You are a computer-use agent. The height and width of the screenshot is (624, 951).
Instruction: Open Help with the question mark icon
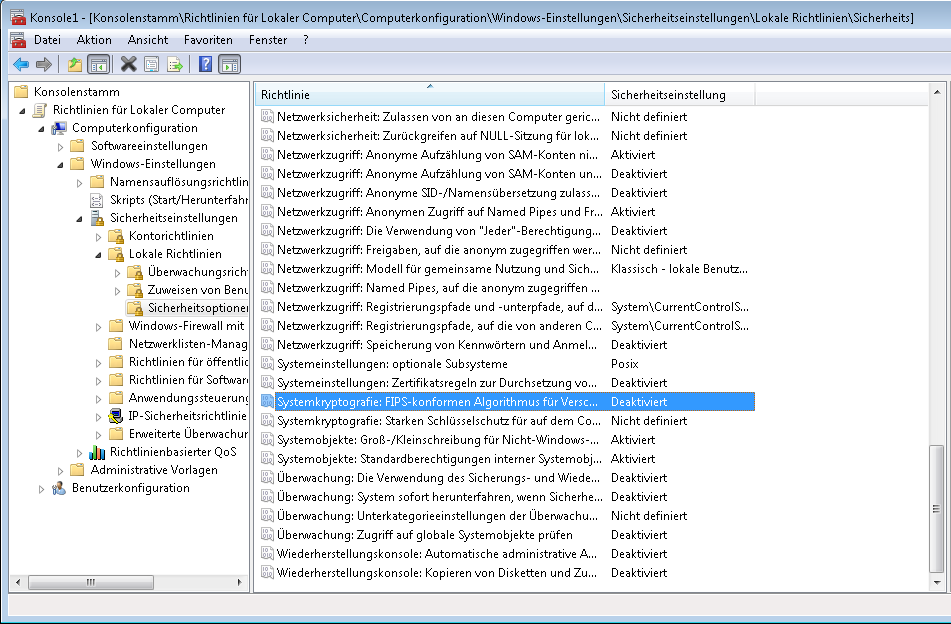(205, 64)
